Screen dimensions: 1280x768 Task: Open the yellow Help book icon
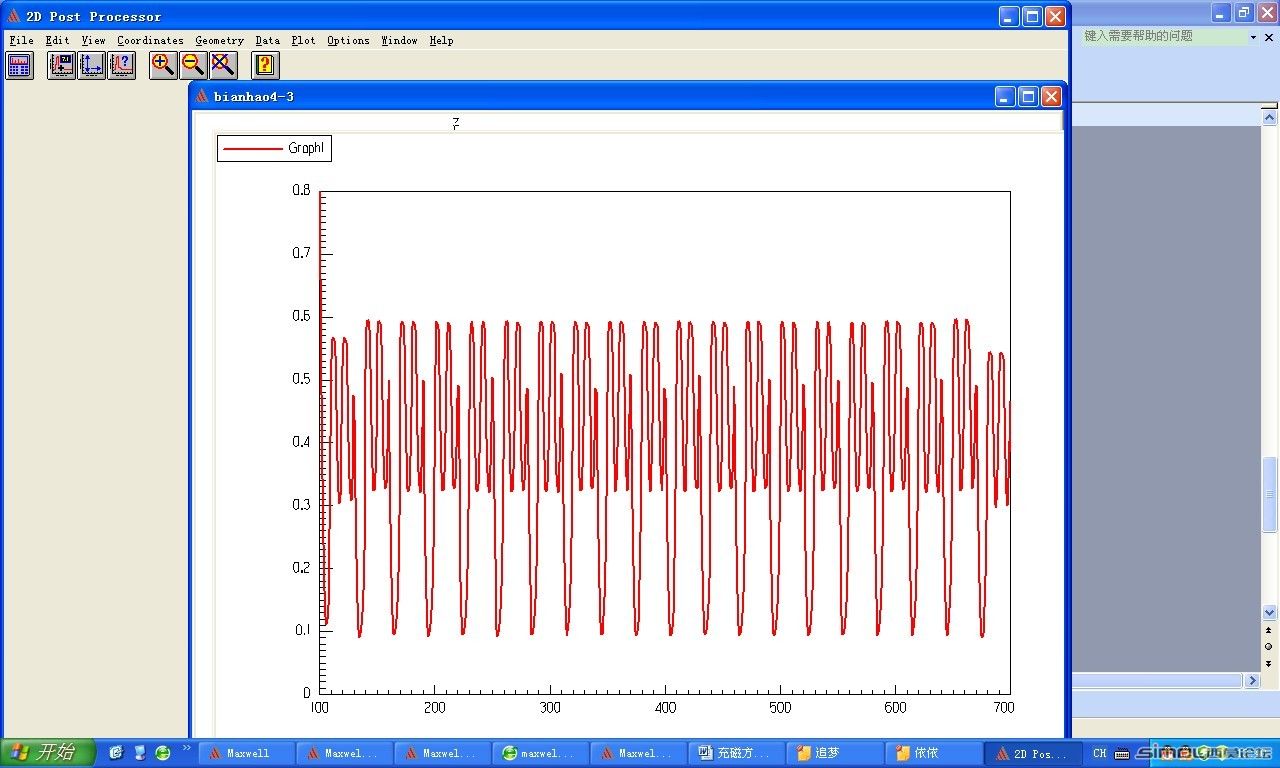[x=265, y=66]
